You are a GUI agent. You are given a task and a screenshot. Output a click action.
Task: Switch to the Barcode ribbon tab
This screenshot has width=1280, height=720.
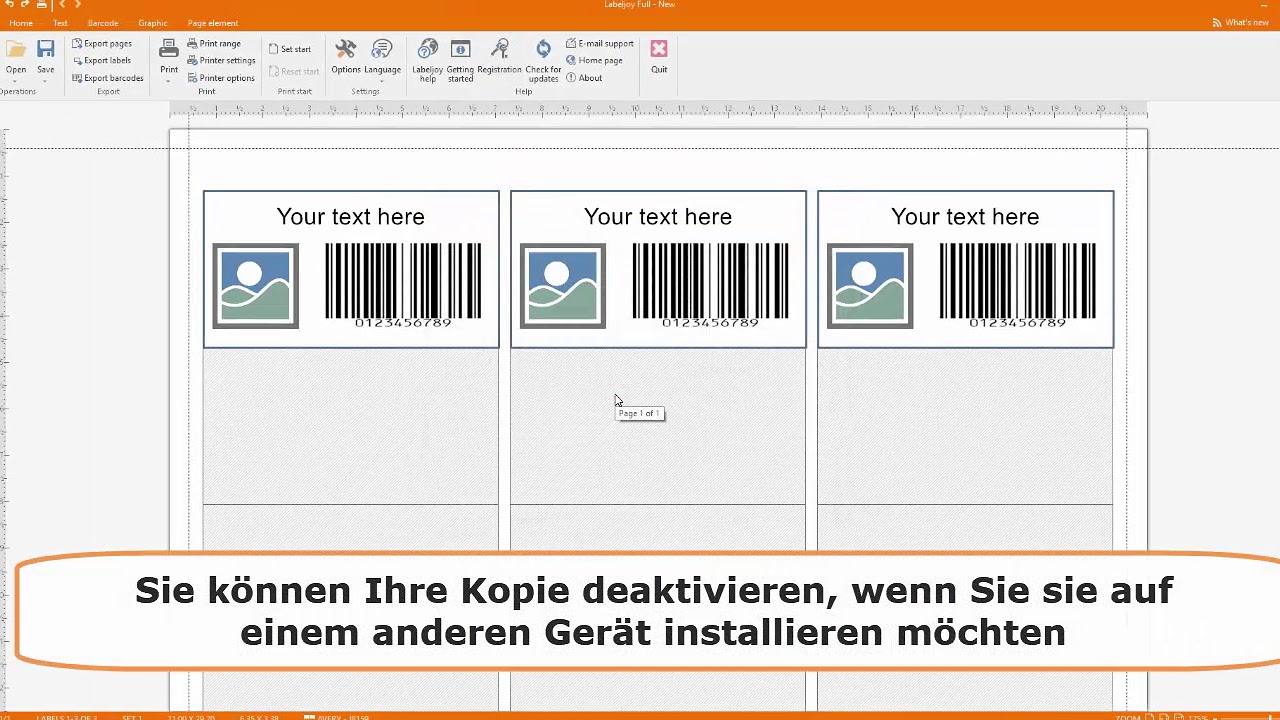[x=103, y=23]
